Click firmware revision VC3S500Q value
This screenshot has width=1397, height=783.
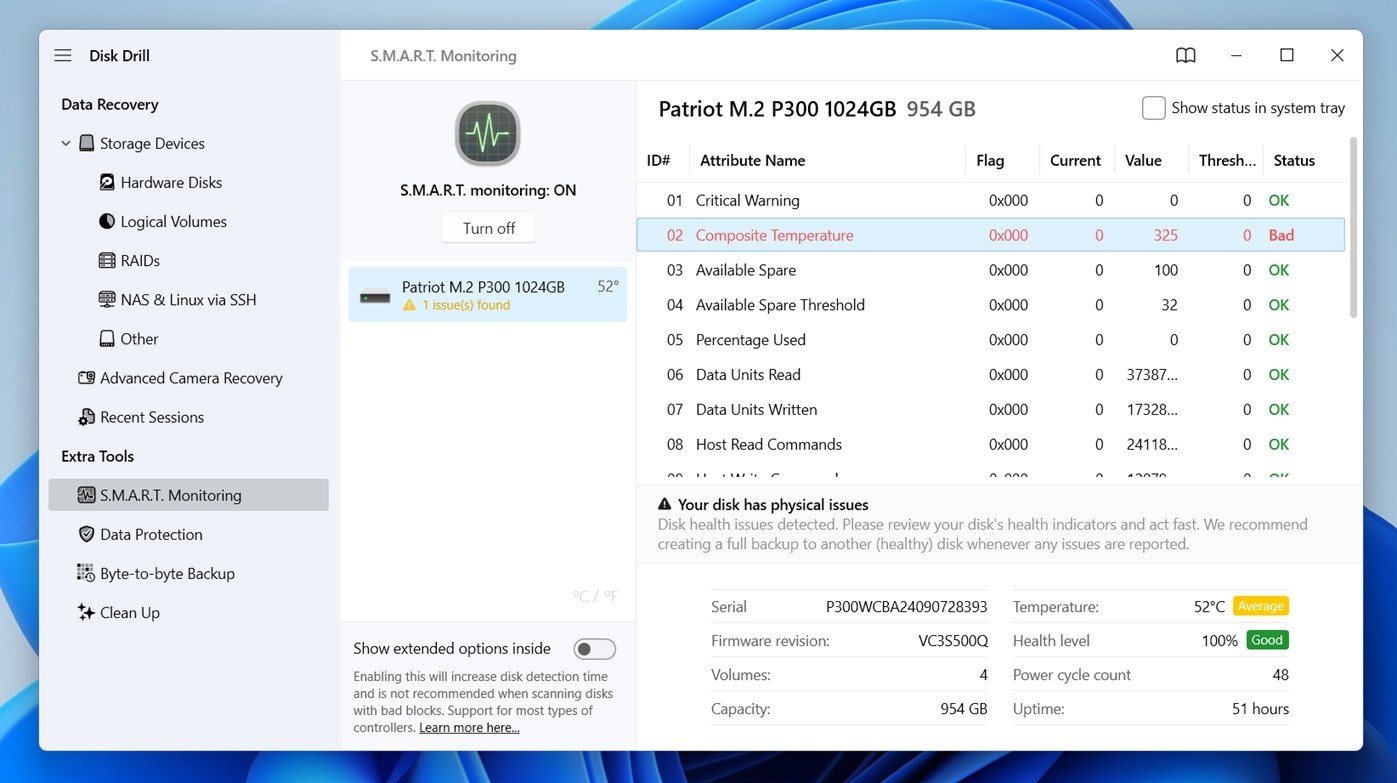point(952,641)
